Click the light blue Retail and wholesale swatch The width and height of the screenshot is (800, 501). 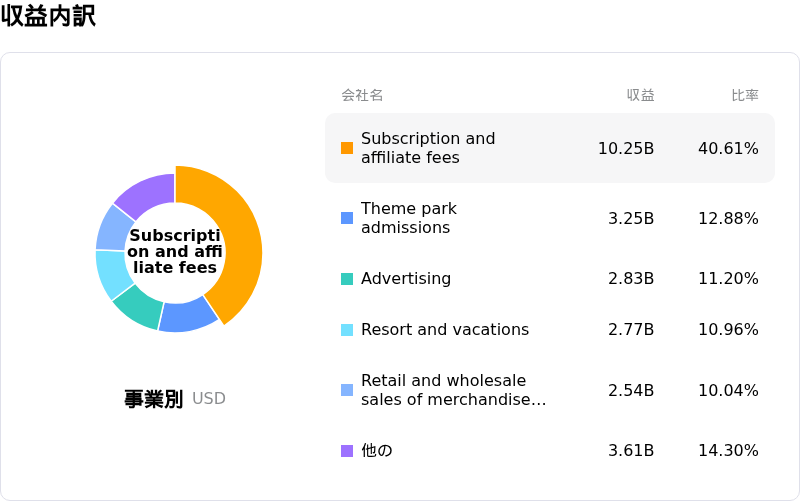click(x=347, y=390)
